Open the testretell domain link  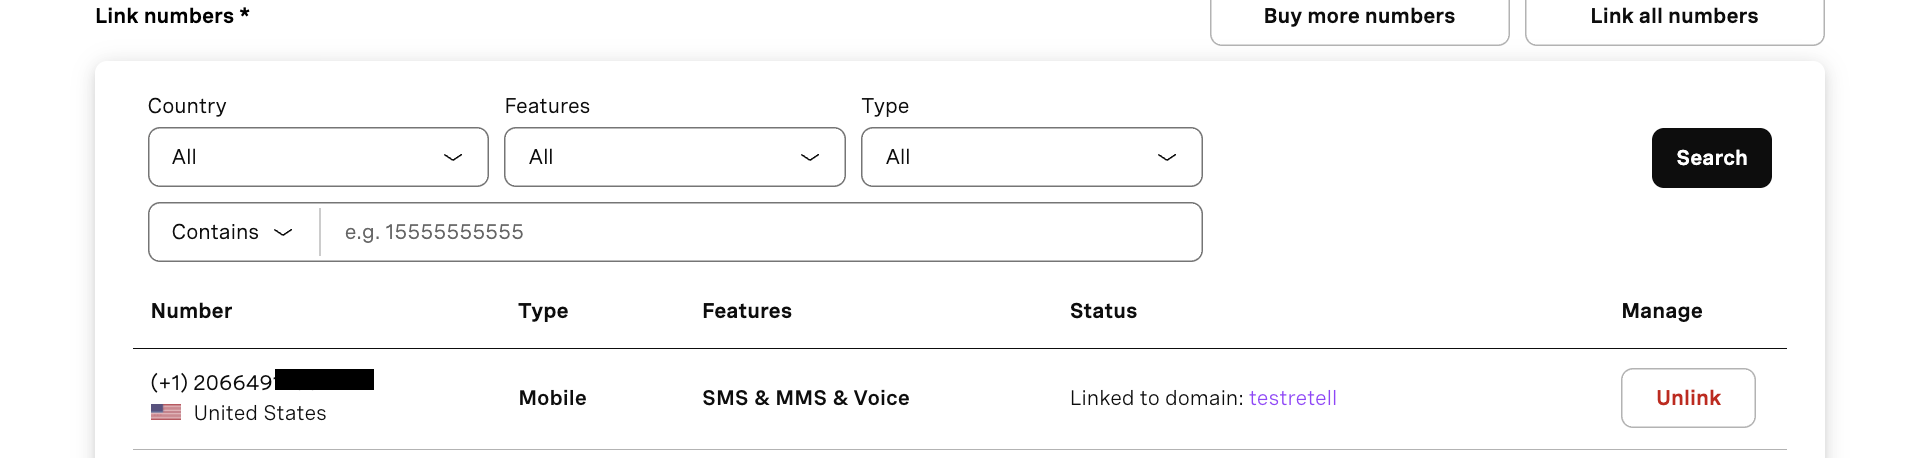[x=1293, y=398]
